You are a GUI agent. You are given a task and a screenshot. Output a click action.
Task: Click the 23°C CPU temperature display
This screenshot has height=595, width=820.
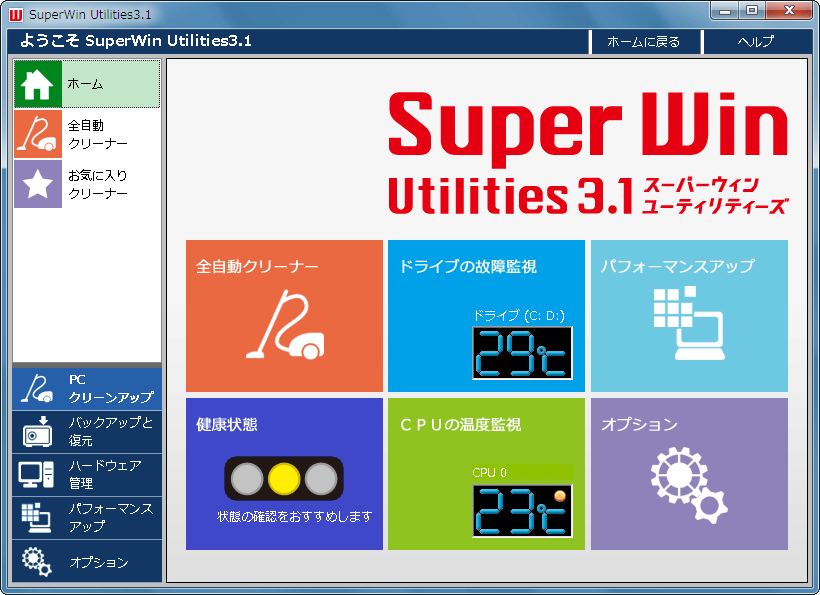(522, 511)
